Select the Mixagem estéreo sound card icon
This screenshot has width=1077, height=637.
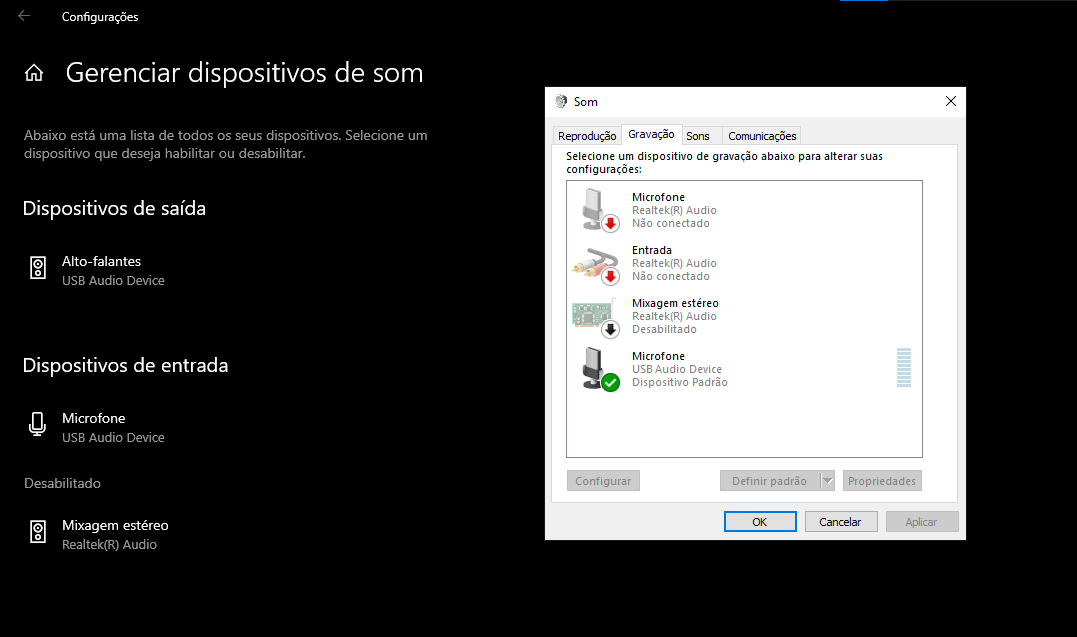[595, 317]
